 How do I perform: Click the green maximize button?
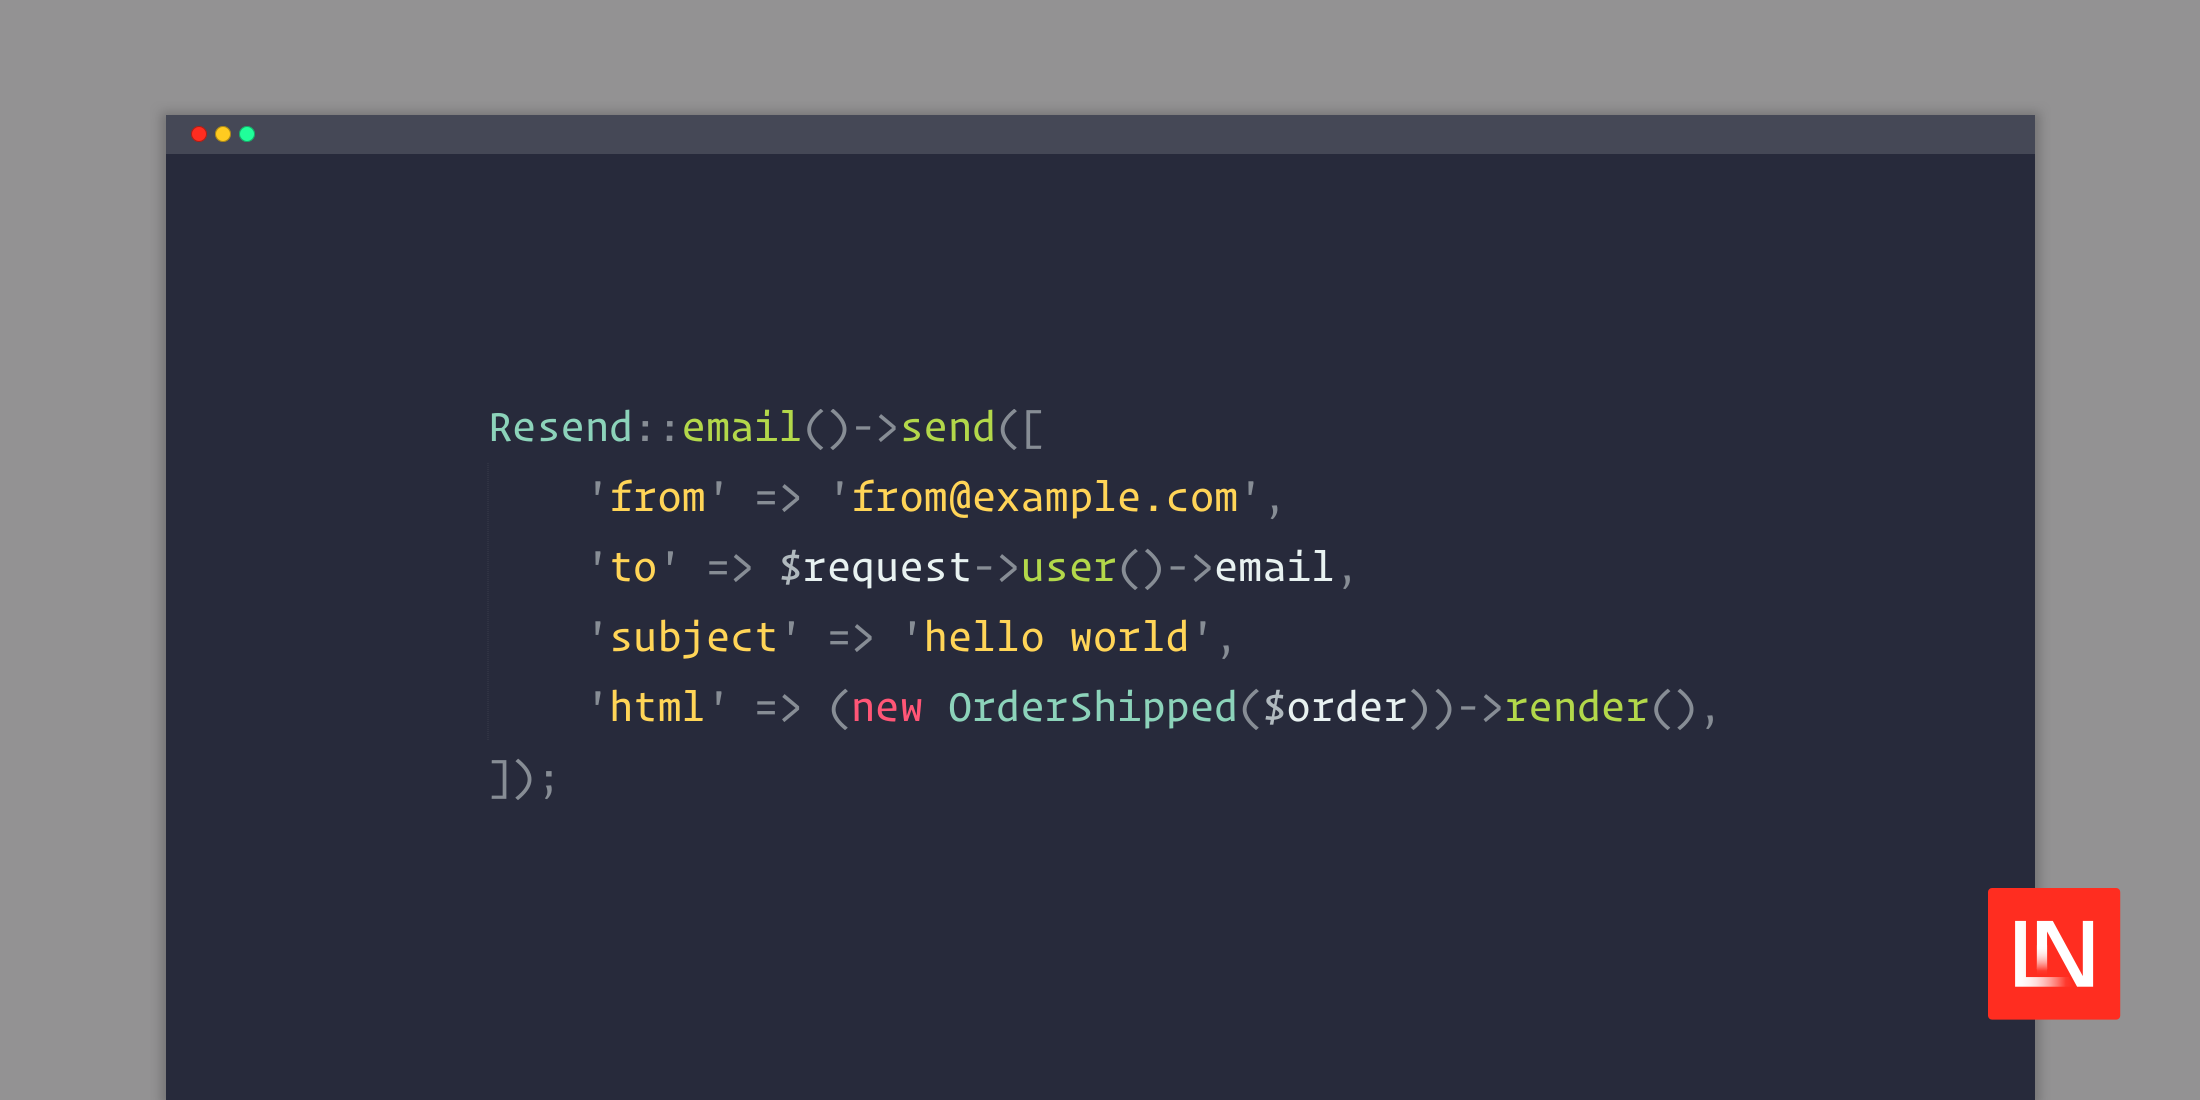coord(248,135)
